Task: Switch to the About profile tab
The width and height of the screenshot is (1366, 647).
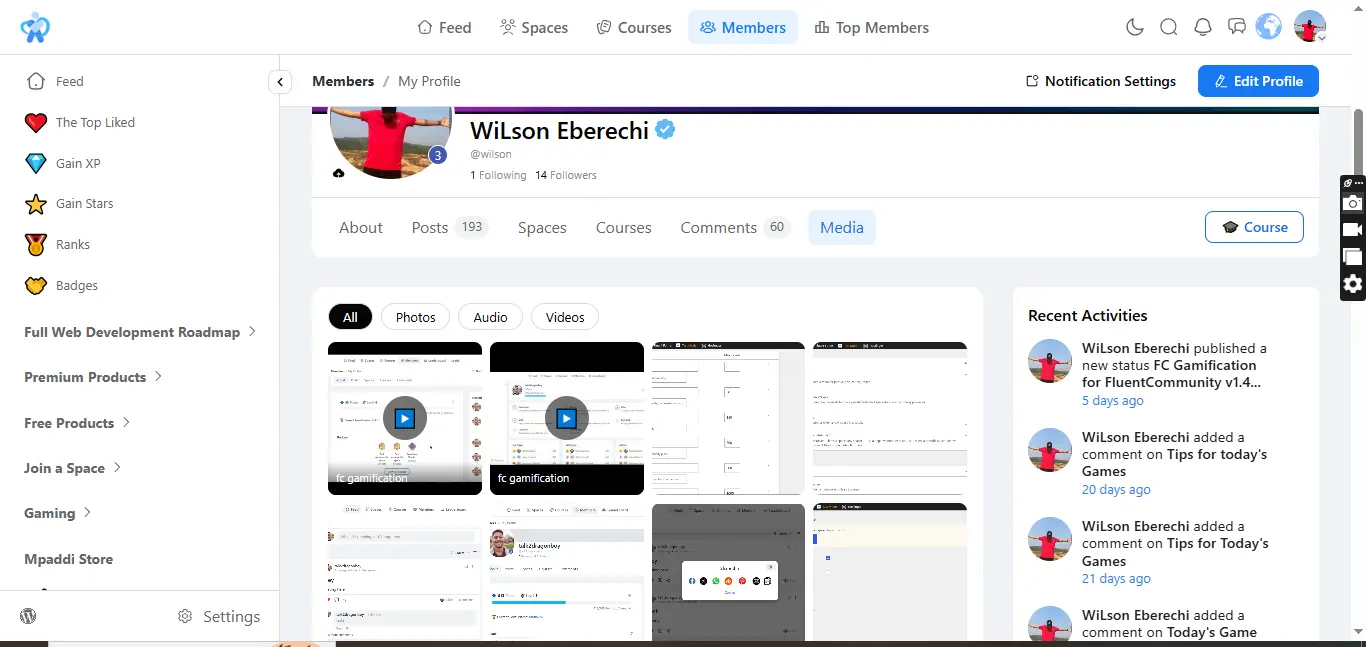Action: coord(361,227)
